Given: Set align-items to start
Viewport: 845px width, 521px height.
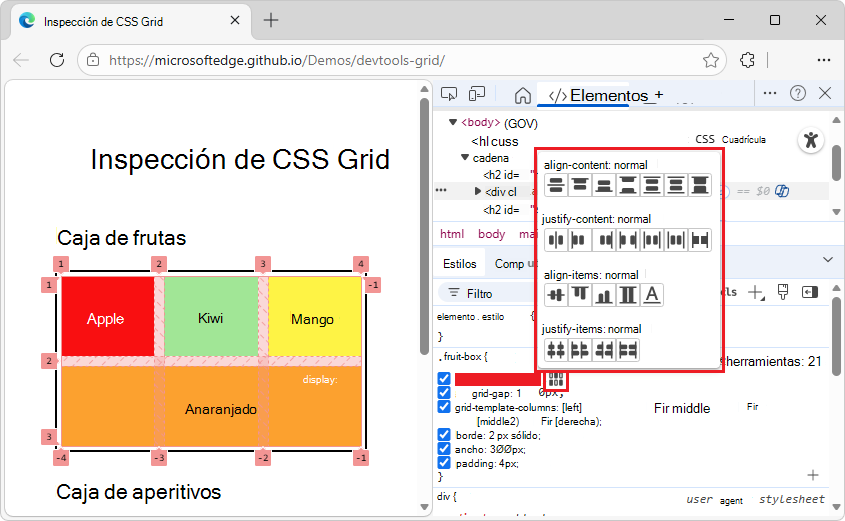Looking at the screenshot, I should [580, 295].
